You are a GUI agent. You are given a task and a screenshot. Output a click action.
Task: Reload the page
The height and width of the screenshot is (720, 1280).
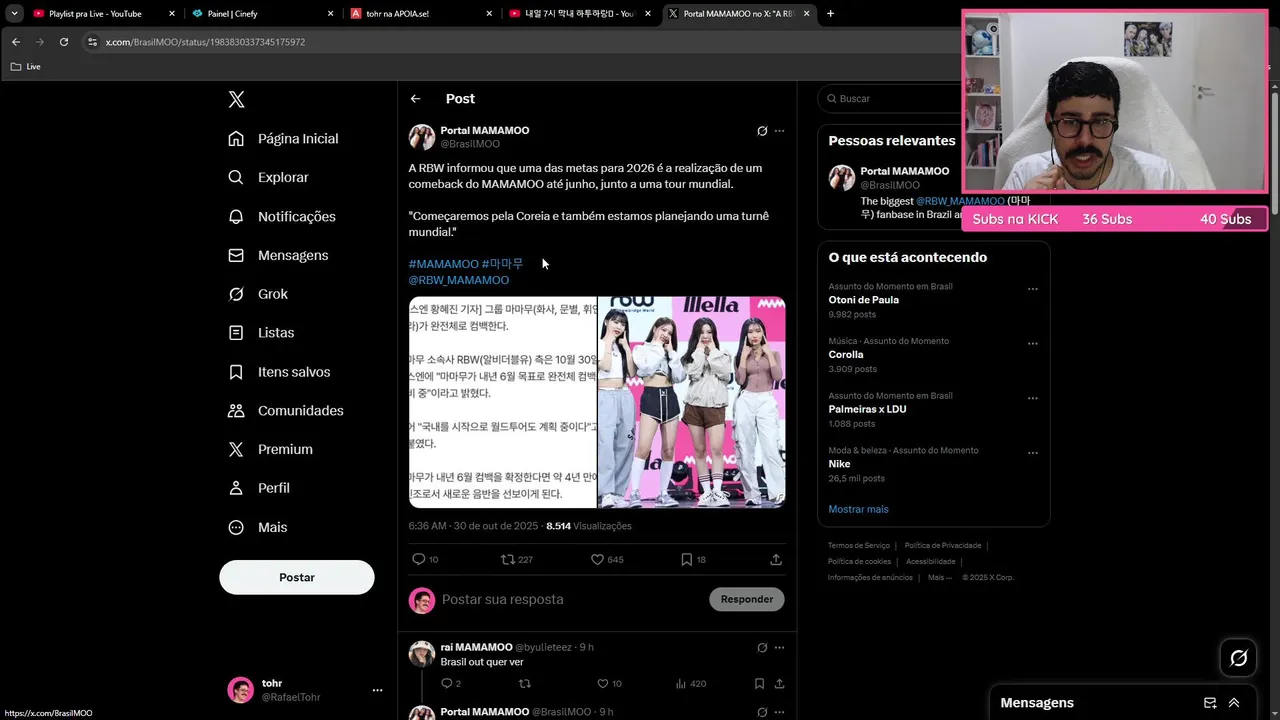[x=64, y=42]
